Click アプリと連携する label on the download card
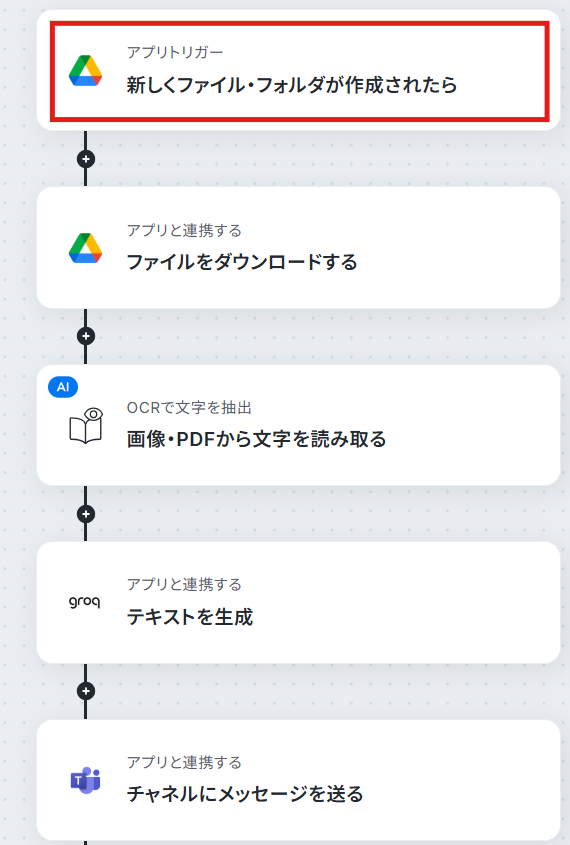 (x=184, y=231)
